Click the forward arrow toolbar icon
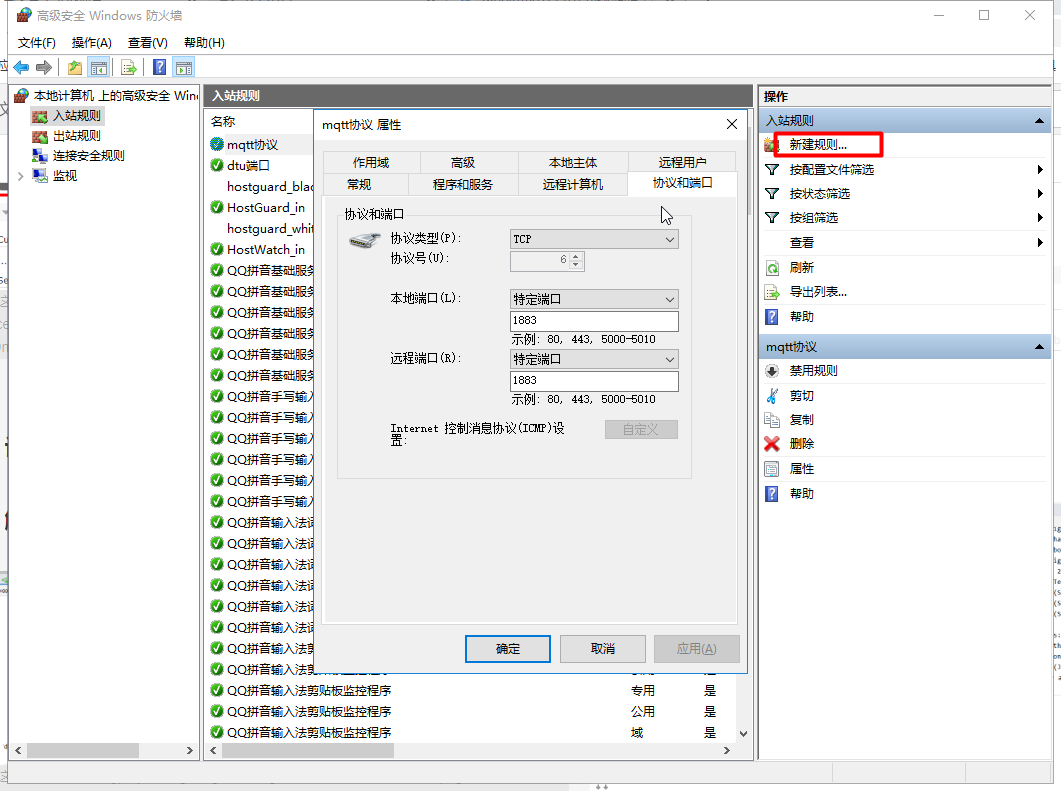The width and height of the screenshot is (1061, 791). coord(44,67)
